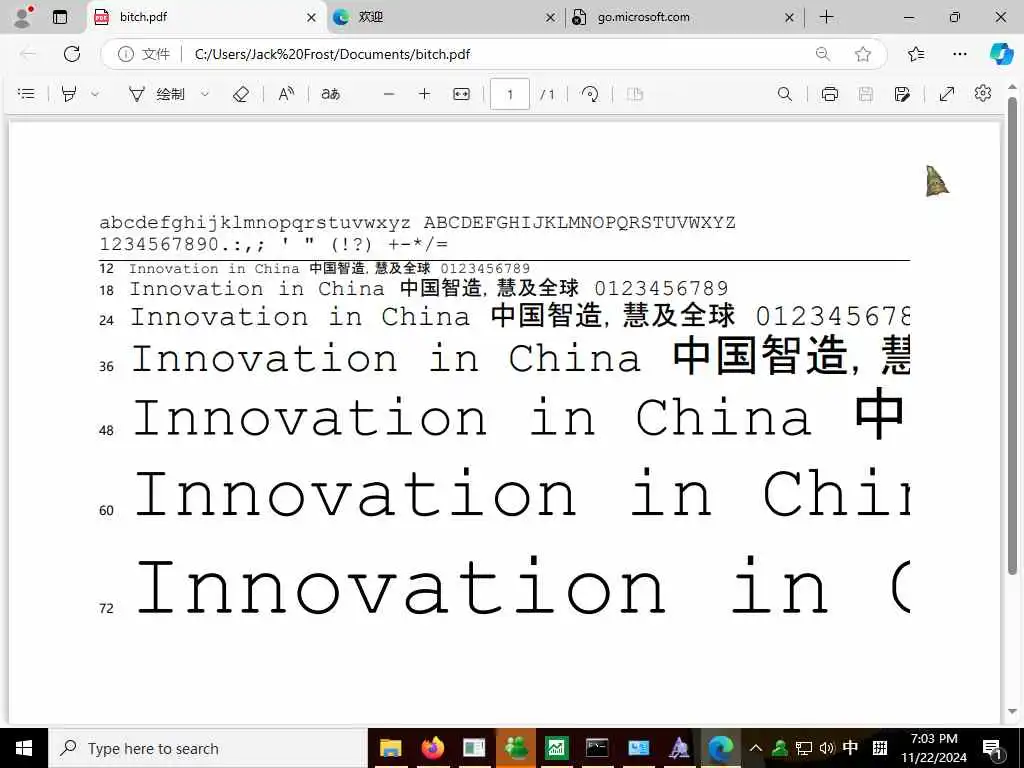Open the tab actions menu icon
The height and width of the screenshot is (768, 1024).
59,17
